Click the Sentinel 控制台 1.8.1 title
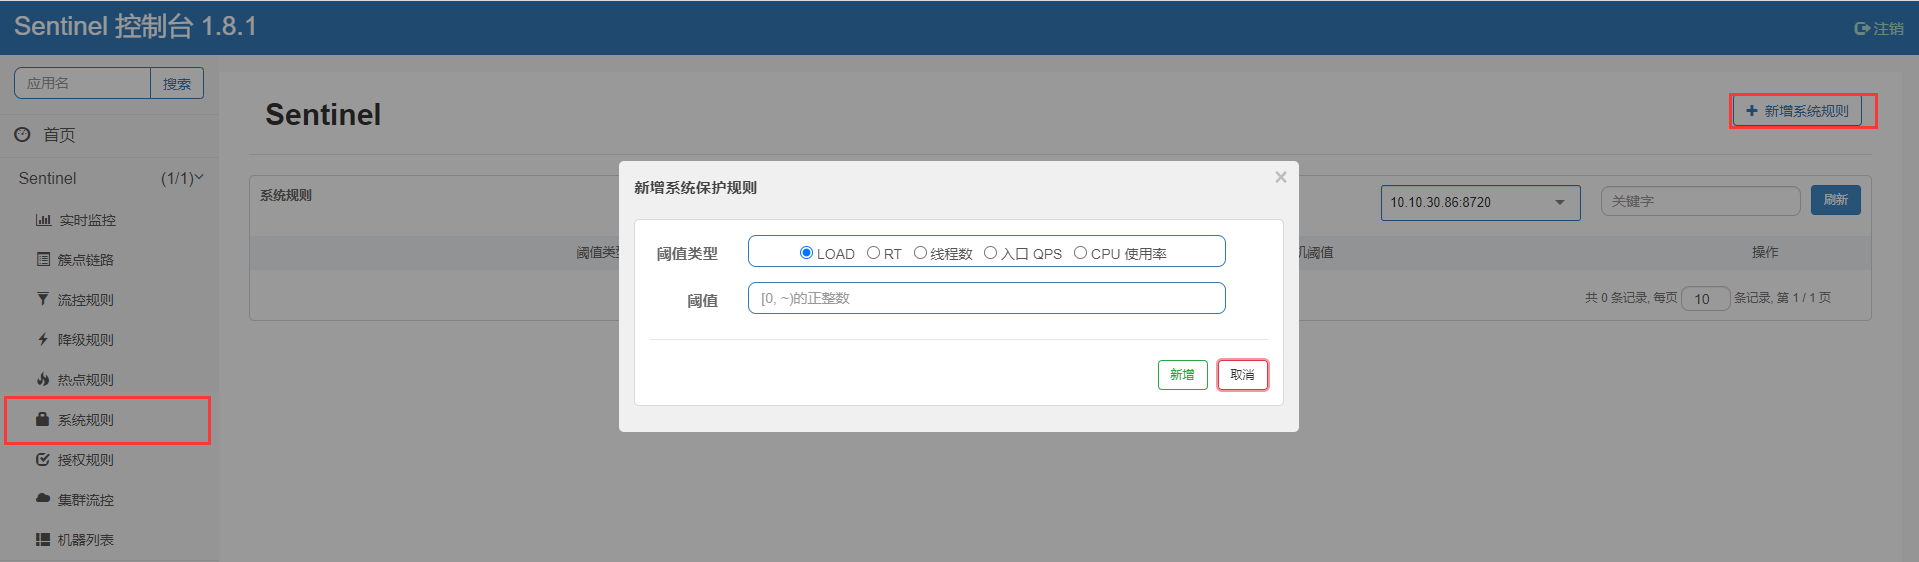The image size is (1919, 562). coord(135,26)
